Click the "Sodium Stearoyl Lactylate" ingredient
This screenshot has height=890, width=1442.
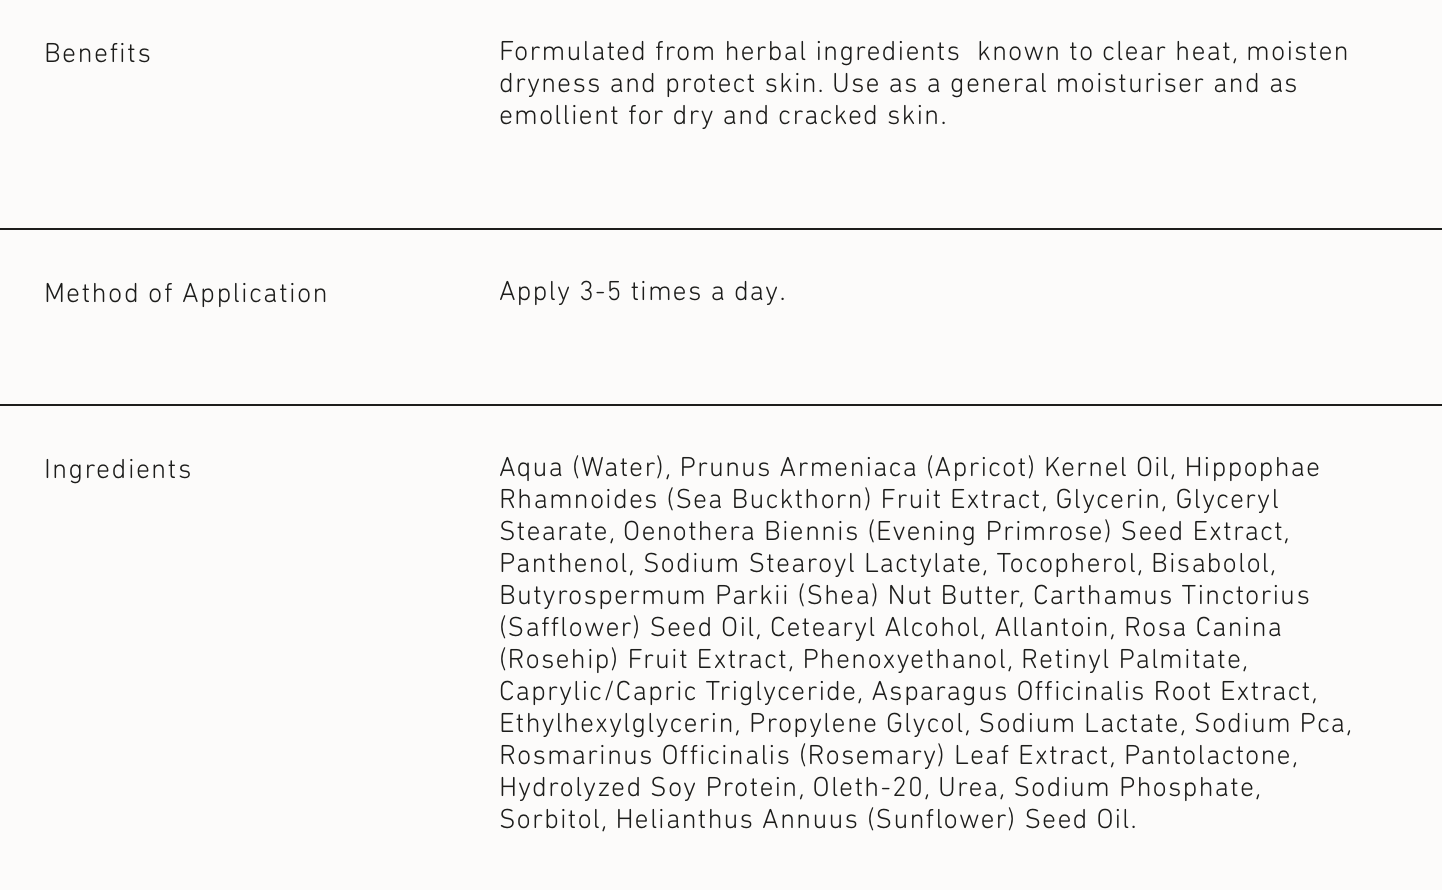tap(811, 564)
